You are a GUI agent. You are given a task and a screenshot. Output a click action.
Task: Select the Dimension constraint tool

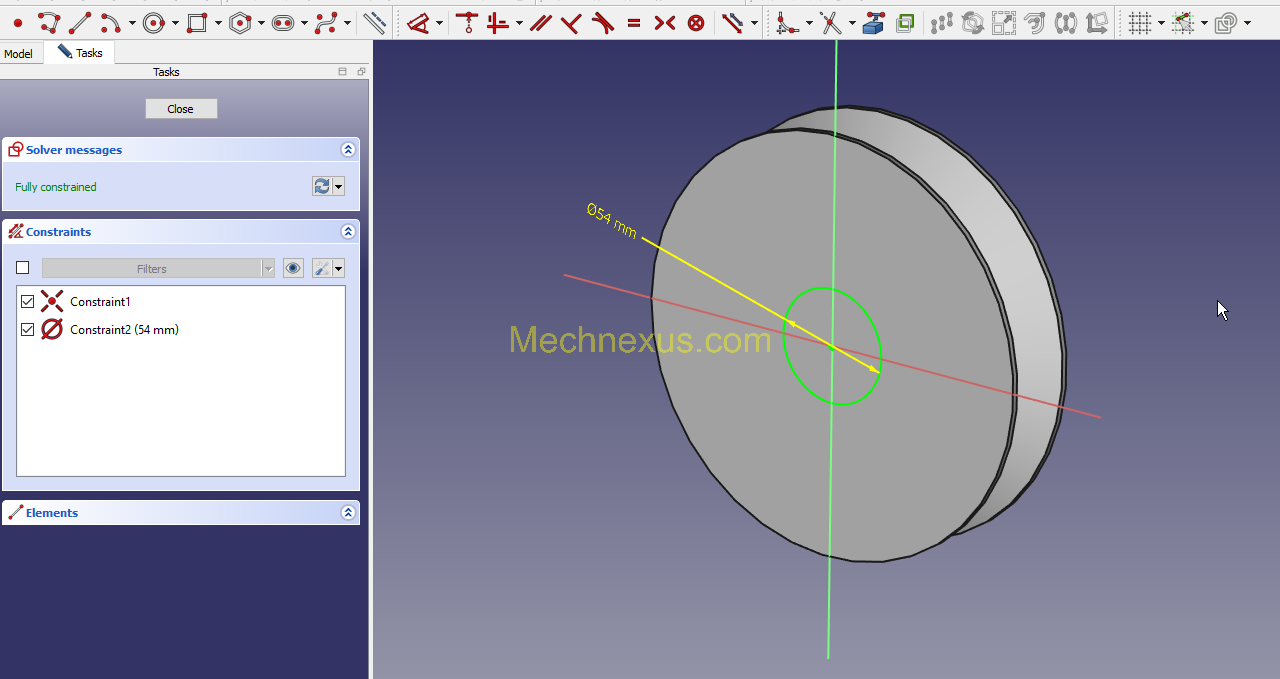(x=419, y=22)
